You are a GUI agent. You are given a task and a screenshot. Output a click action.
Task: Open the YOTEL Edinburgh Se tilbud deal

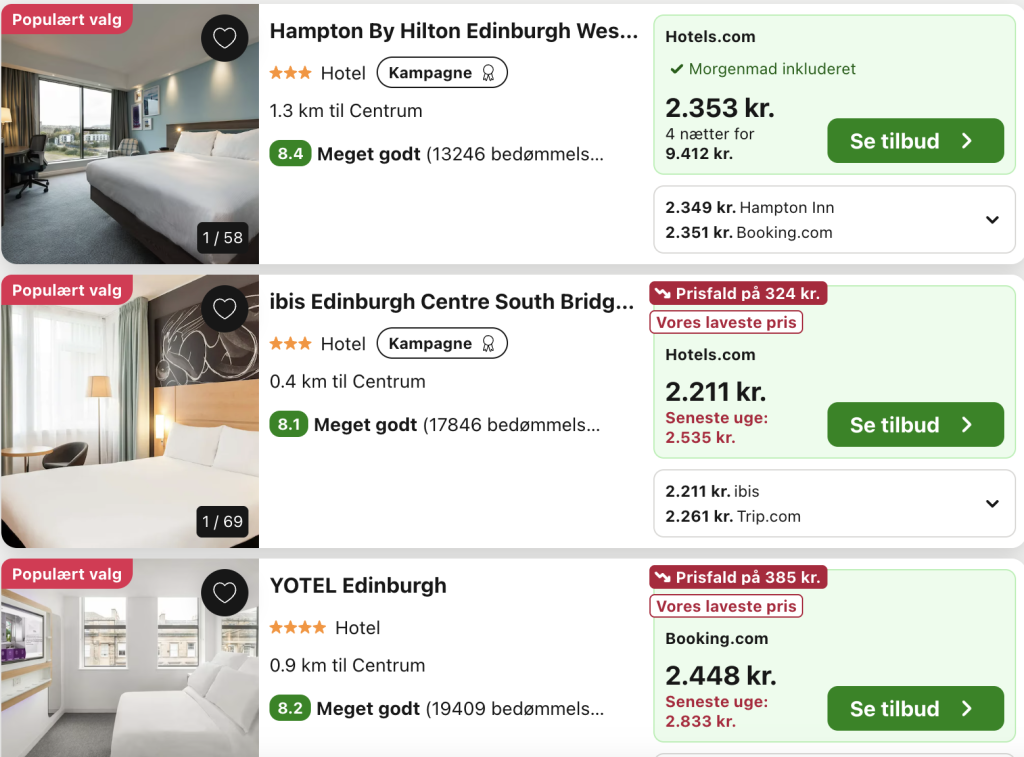[x=915, y=709]
